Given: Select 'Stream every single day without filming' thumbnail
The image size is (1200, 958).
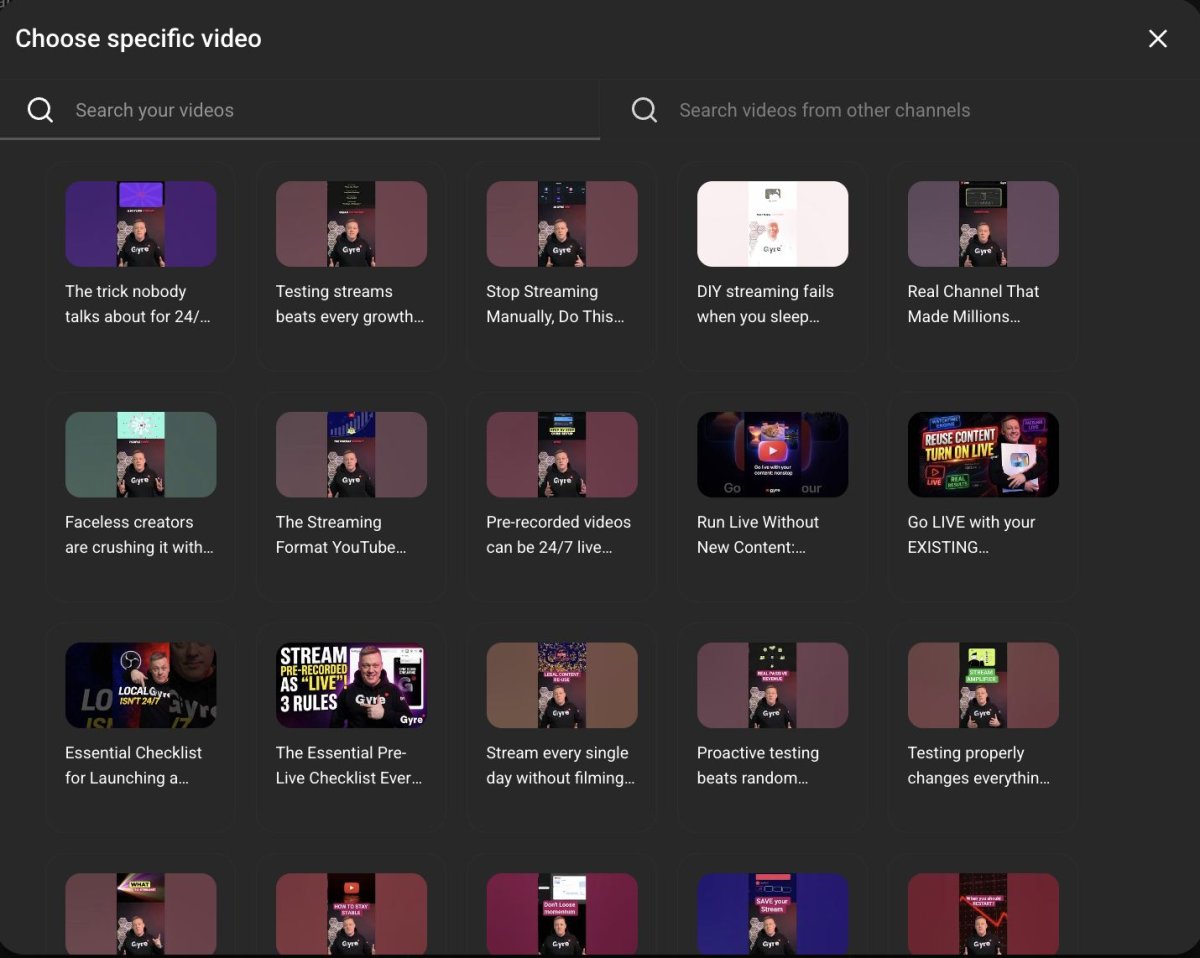Looking at the screenshot, I should click(562, 685).
